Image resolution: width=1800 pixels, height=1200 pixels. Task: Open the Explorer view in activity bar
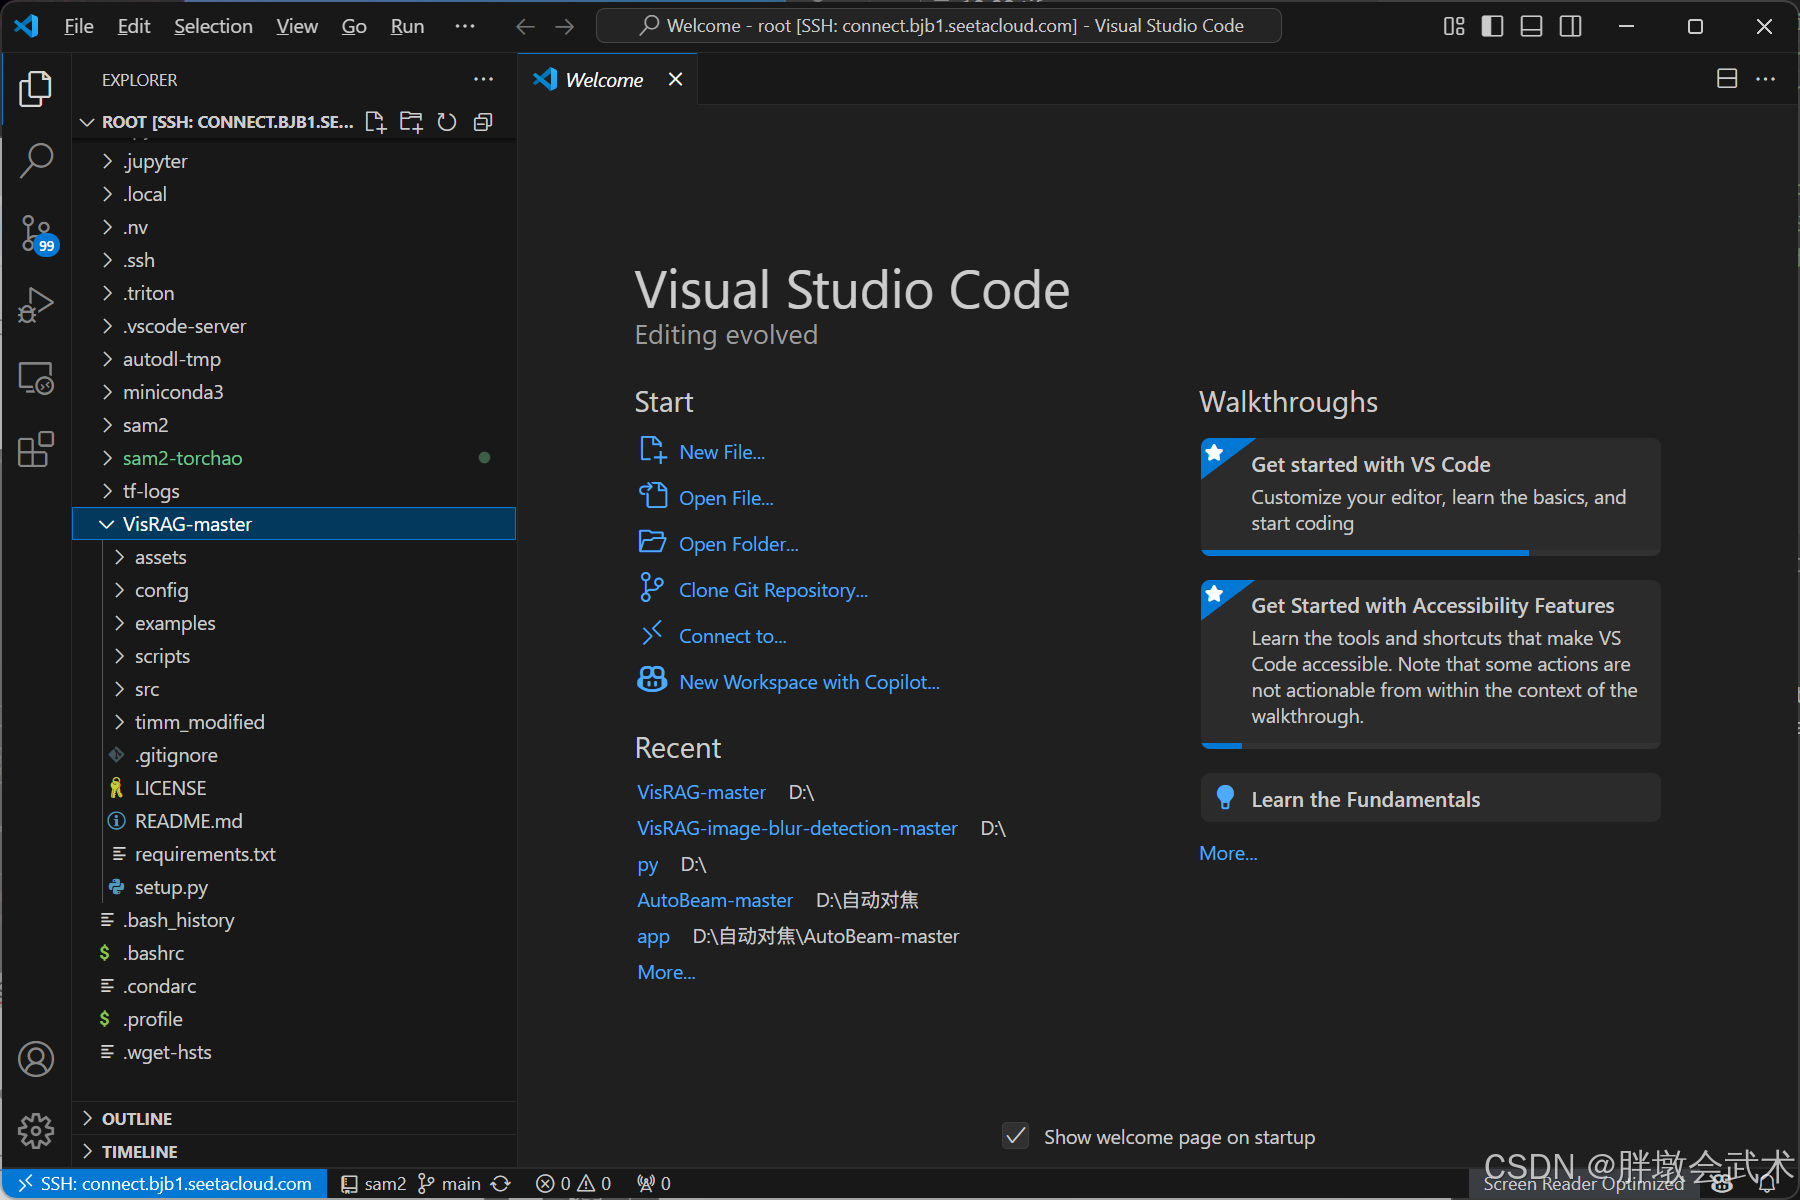point(36,89)
